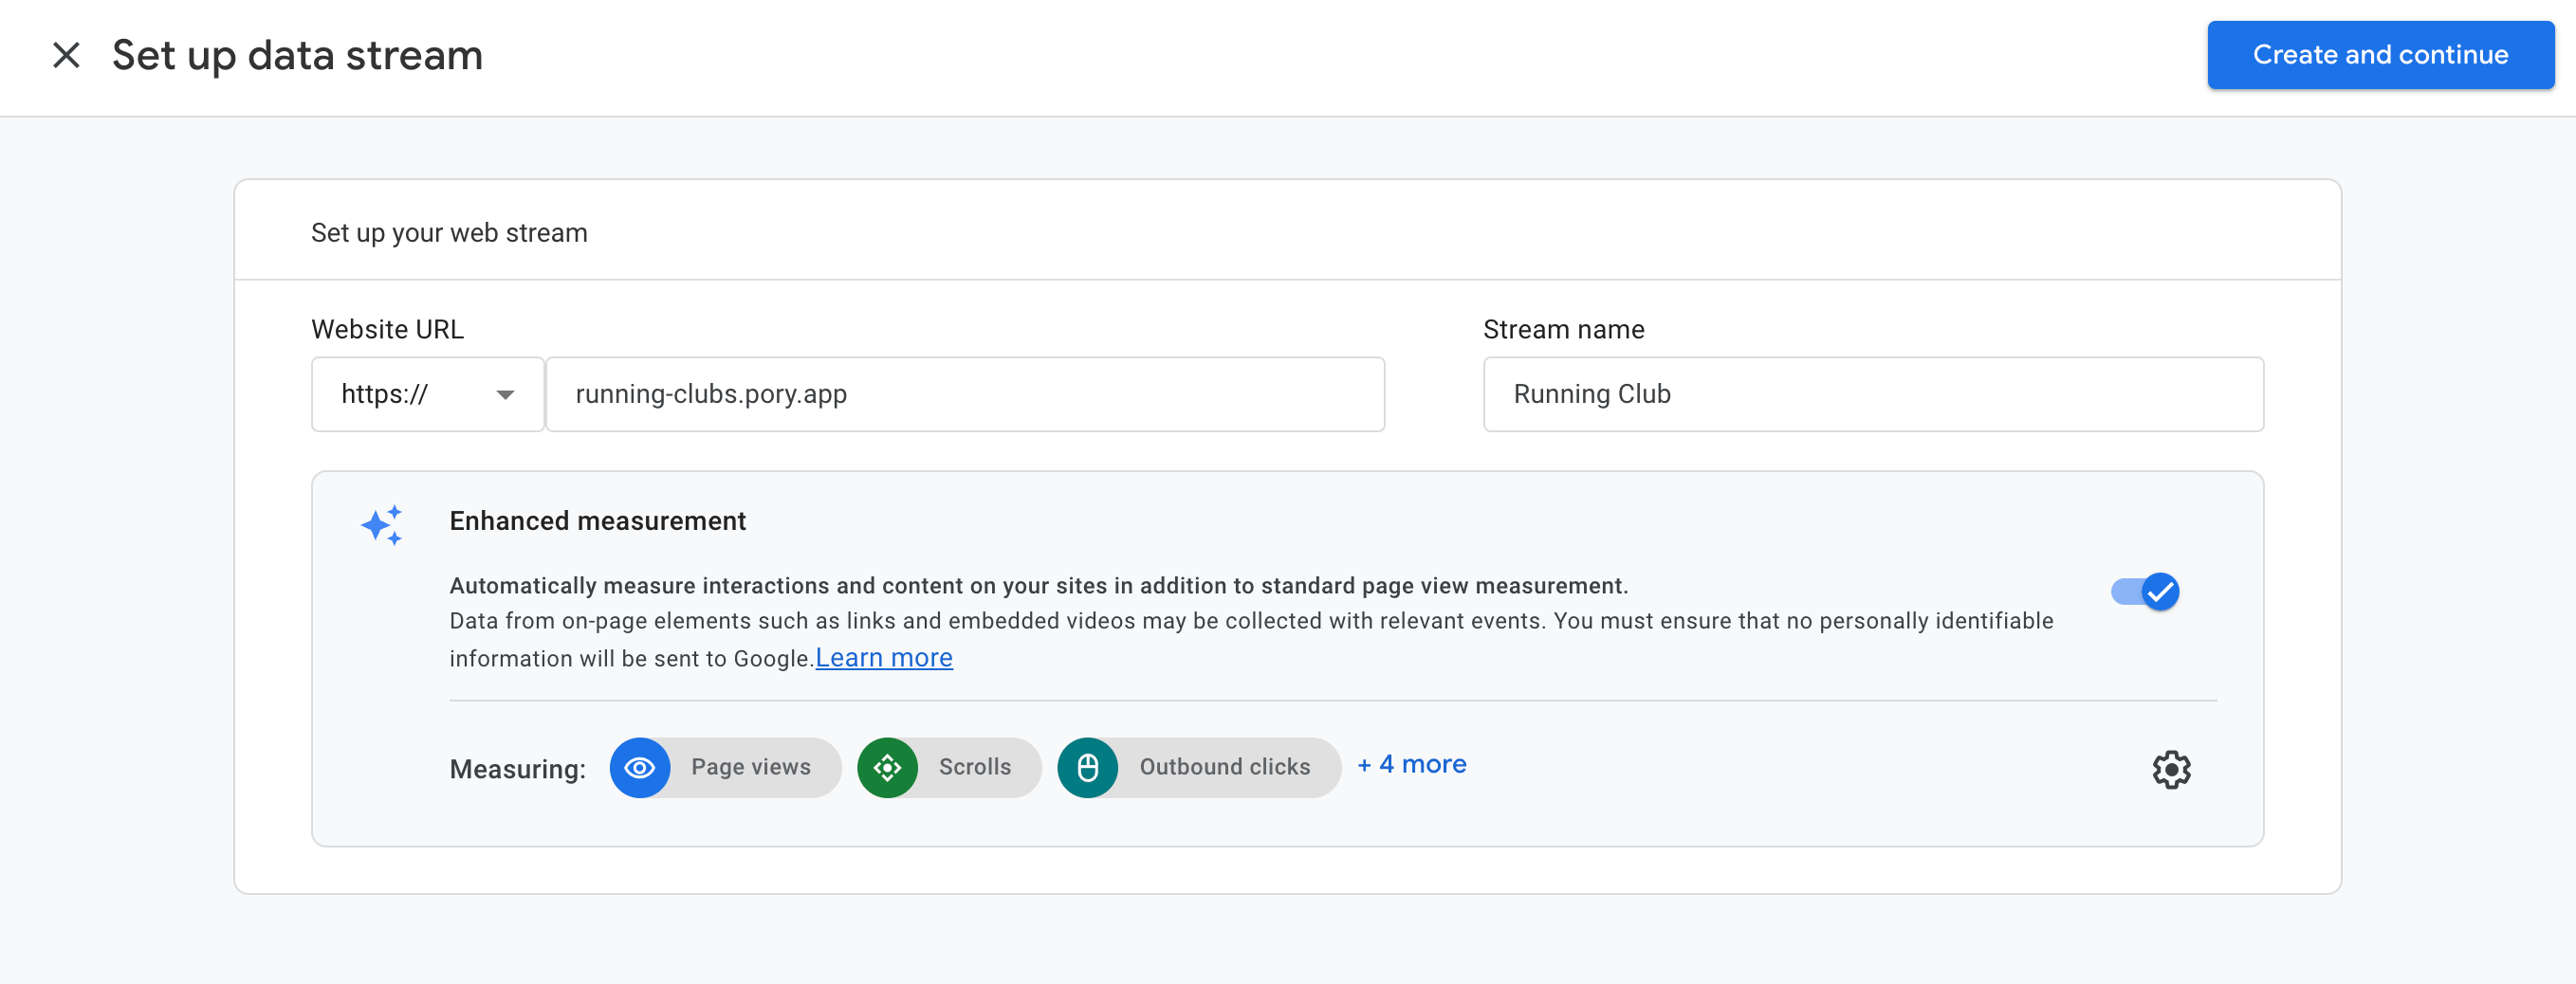Expand the + 4 more measurements

click(1411, 765)
